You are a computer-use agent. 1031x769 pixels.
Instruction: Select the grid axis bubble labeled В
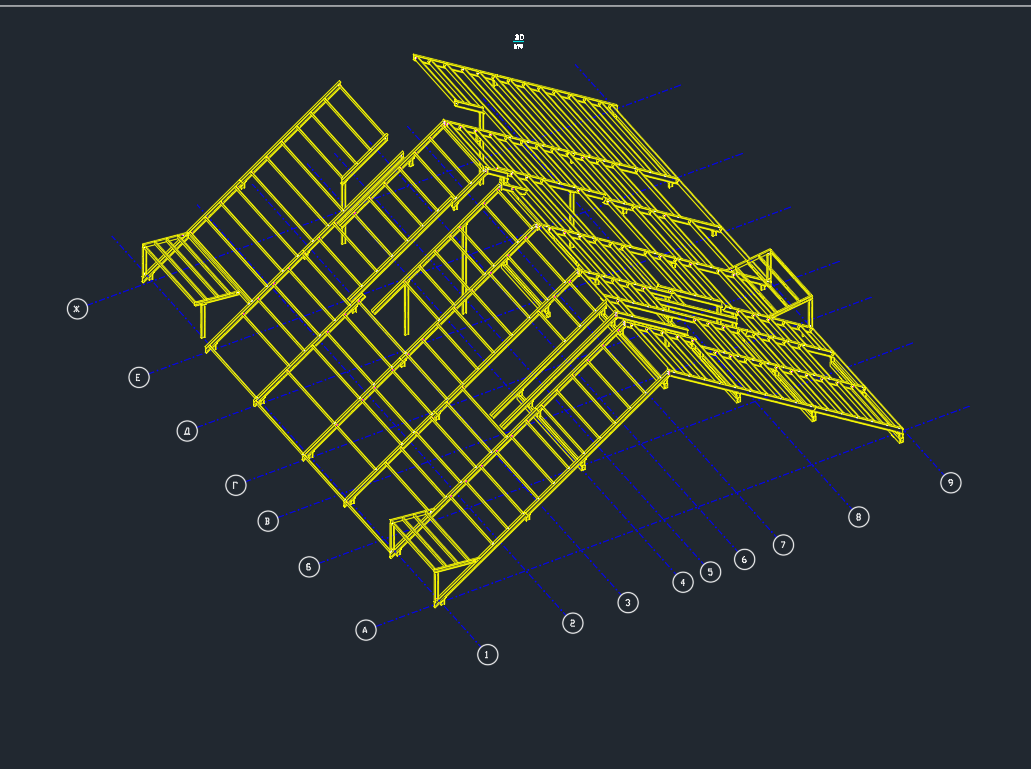(268, 521)
